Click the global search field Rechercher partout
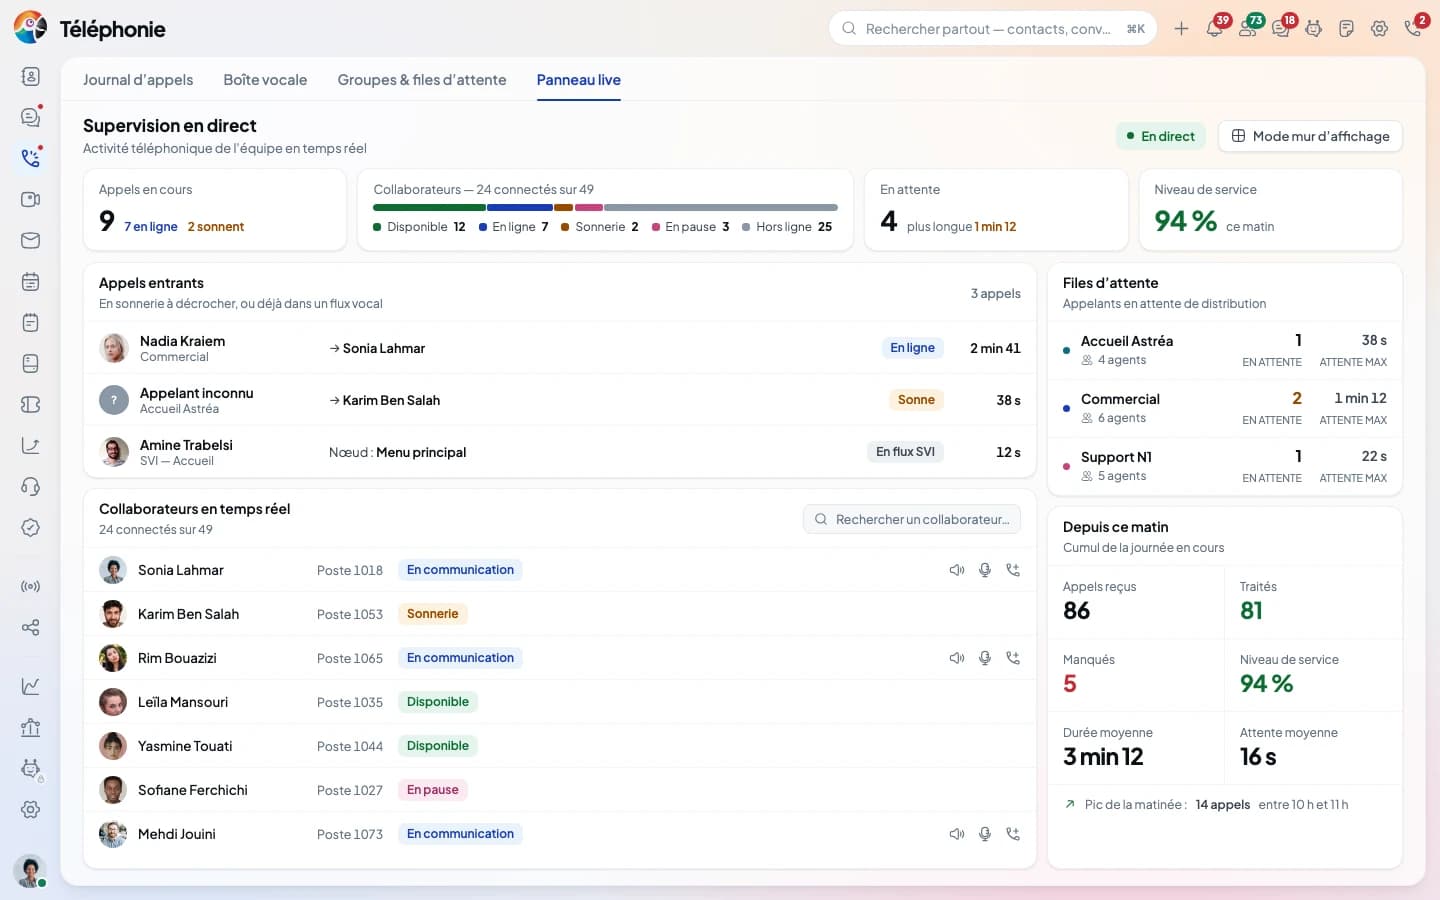The image size is (1440, 900). (x=993, y=29)
